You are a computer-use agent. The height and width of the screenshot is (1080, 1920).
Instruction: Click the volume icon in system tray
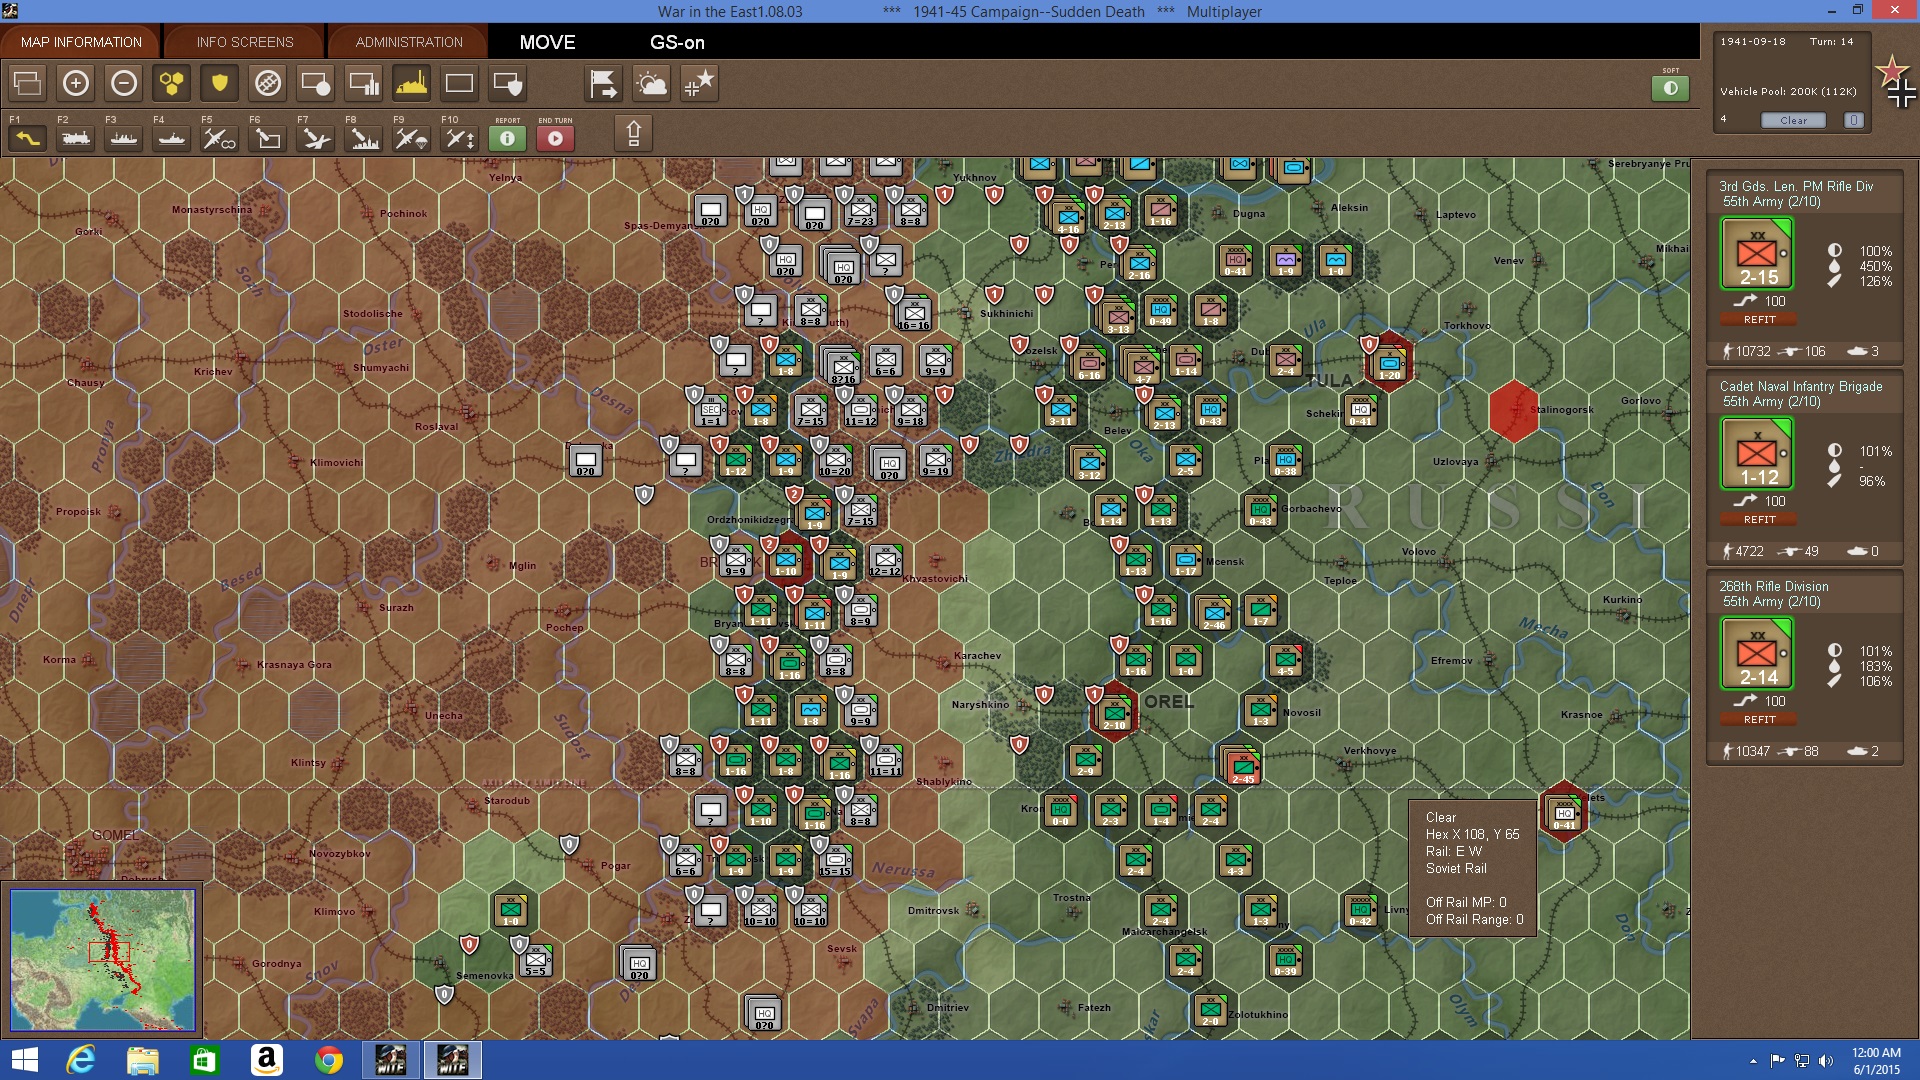point(1826,1060)
